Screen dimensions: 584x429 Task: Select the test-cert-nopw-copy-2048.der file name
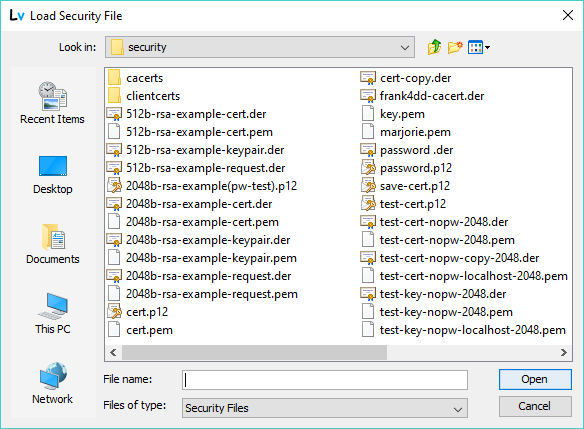click(460, 258)
